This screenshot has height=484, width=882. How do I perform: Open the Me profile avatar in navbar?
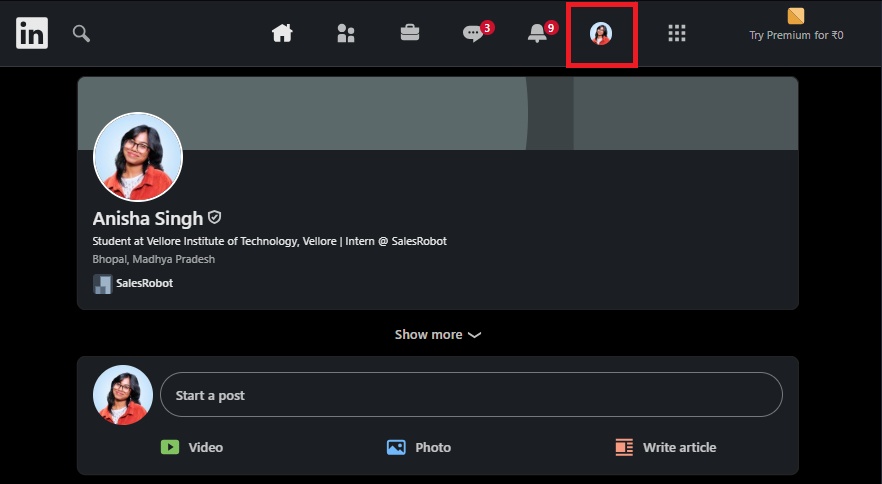click(601, 34)
